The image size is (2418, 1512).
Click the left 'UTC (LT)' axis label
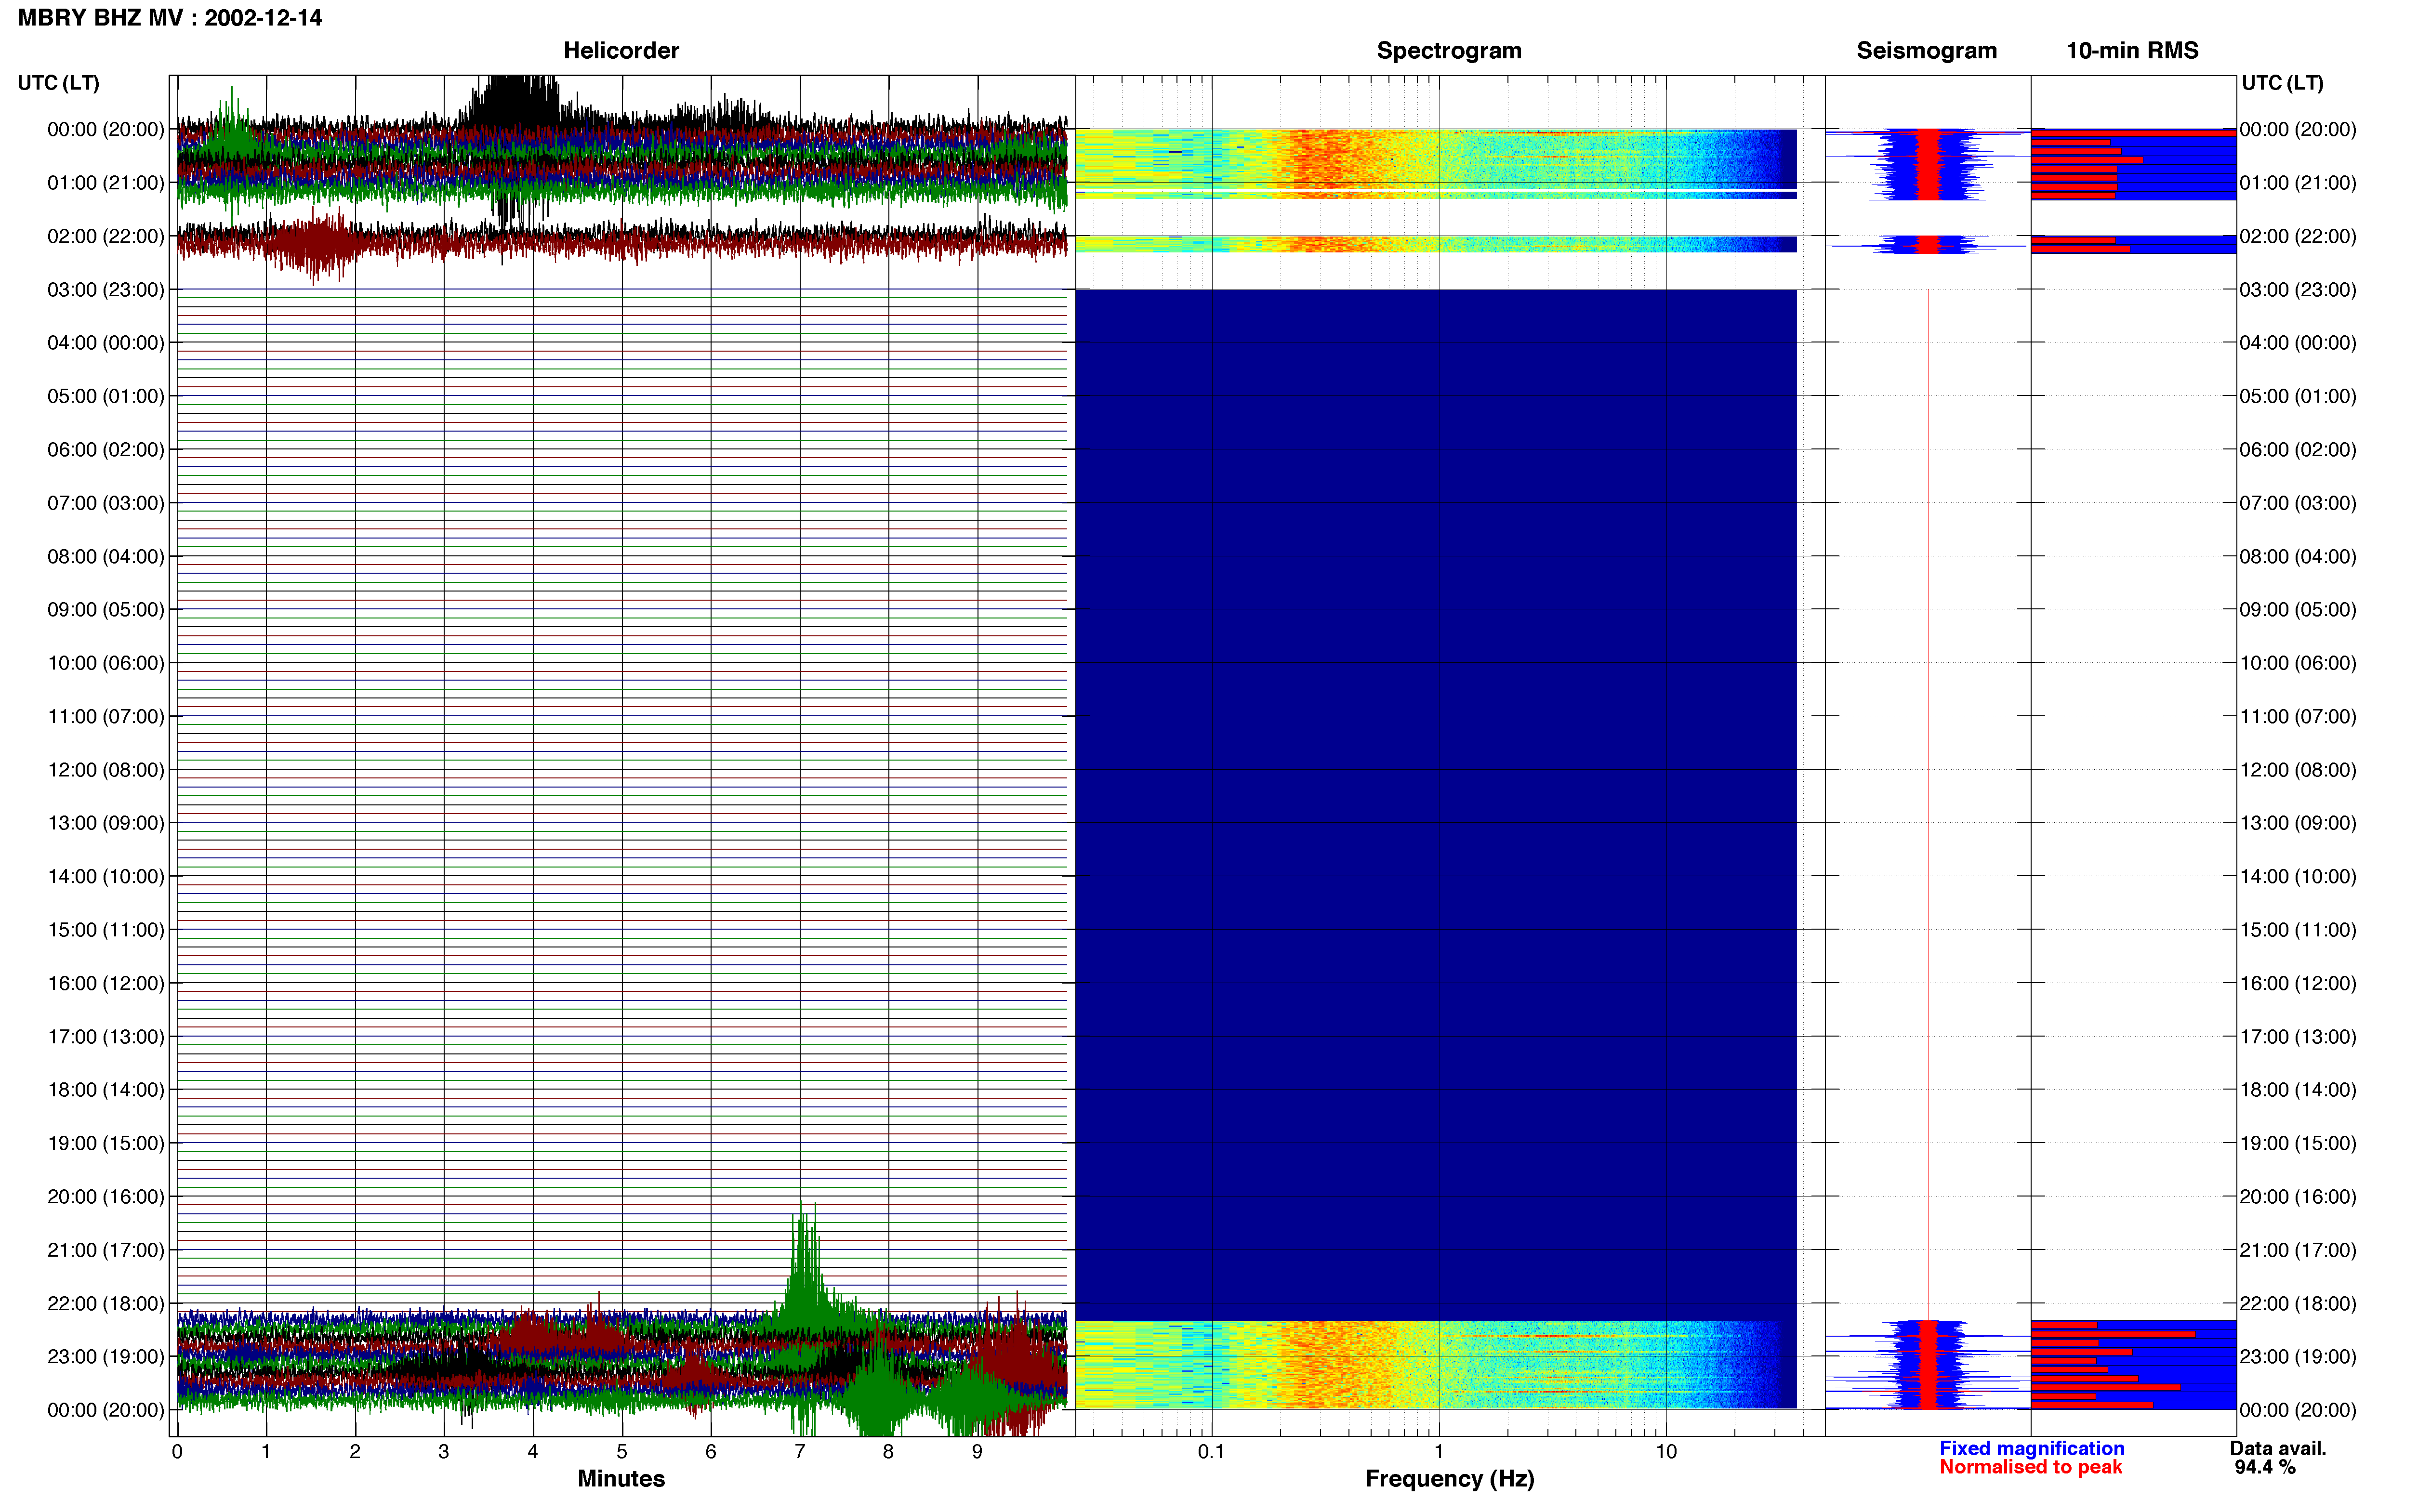(58, 83)
